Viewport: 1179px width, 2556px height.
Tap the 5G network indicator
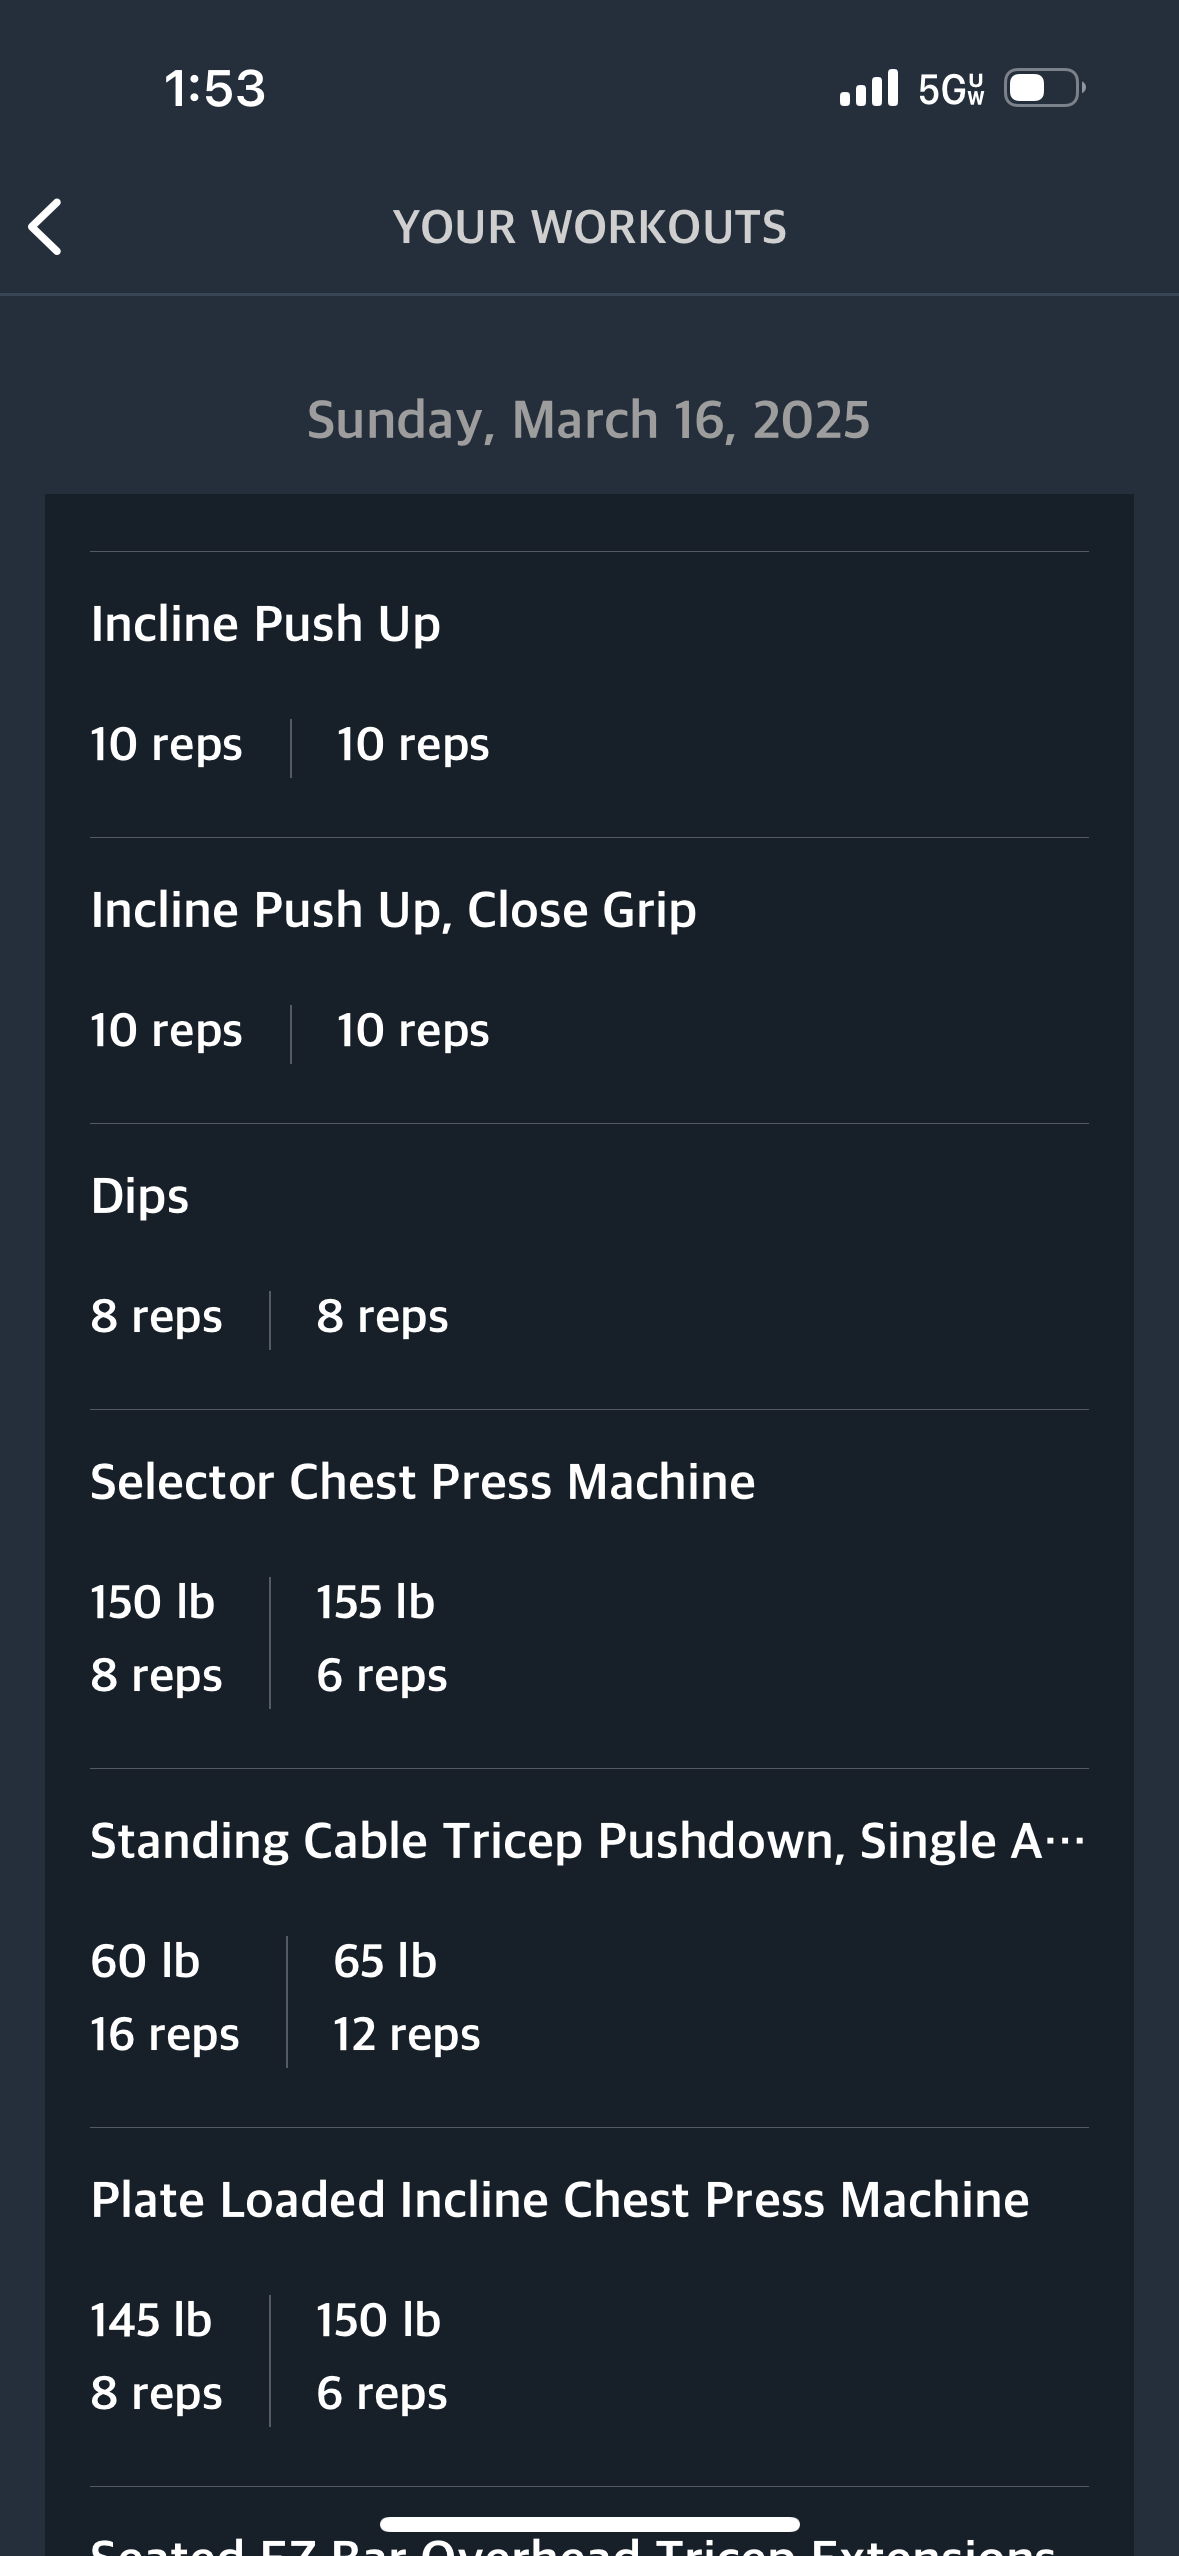tap(951, 89)
